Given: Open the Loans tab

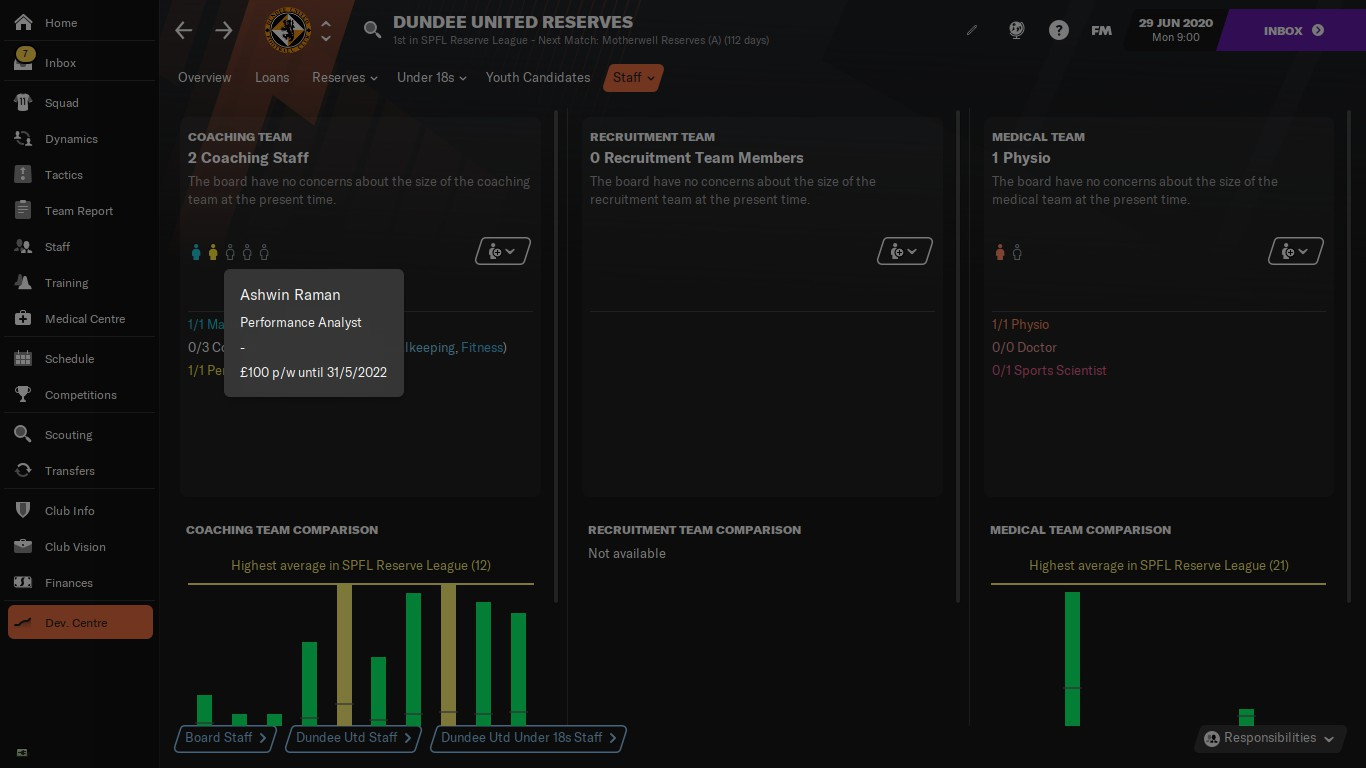Looking at the screenshot, I should coord(272,77).
